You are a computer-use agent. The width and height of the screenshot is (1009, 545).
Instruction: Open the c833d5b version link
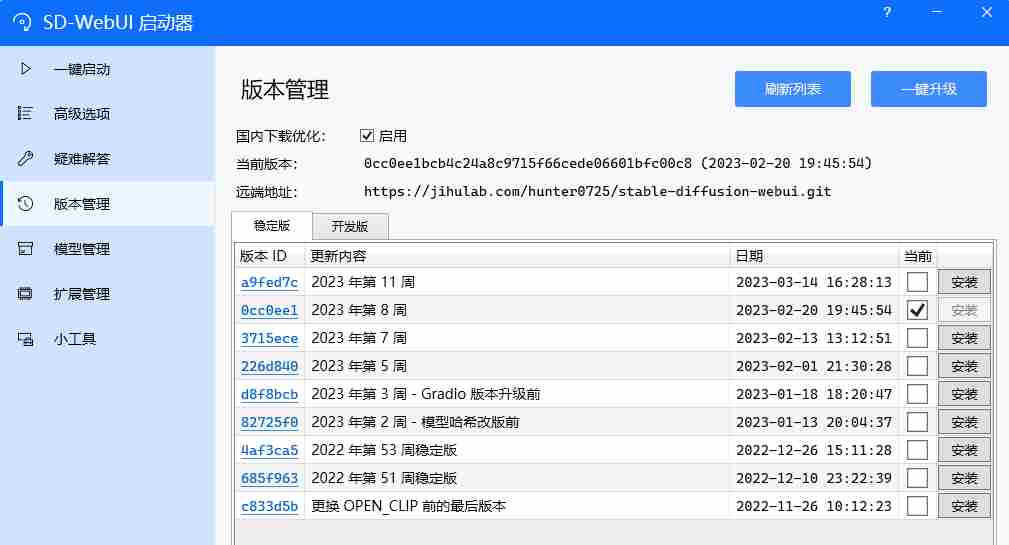tap(269, 506)
